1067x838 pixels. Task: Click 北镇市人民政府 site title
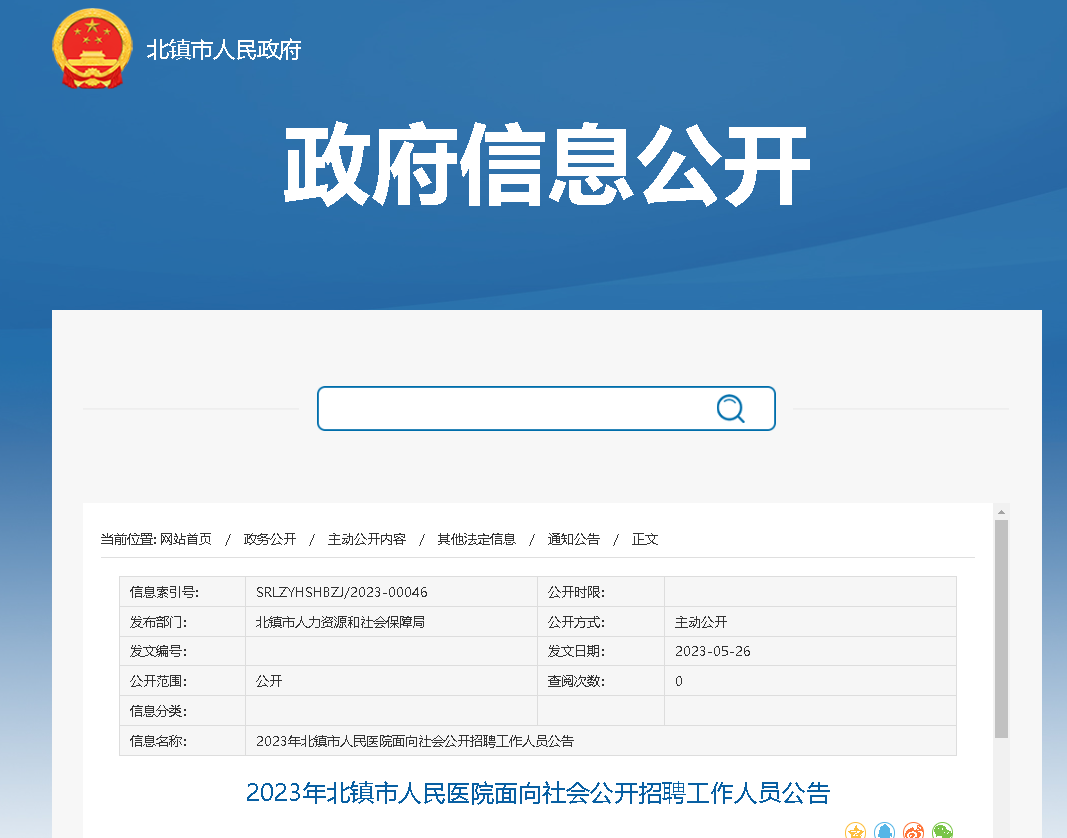pyautogui.click(x=224, y=50)
